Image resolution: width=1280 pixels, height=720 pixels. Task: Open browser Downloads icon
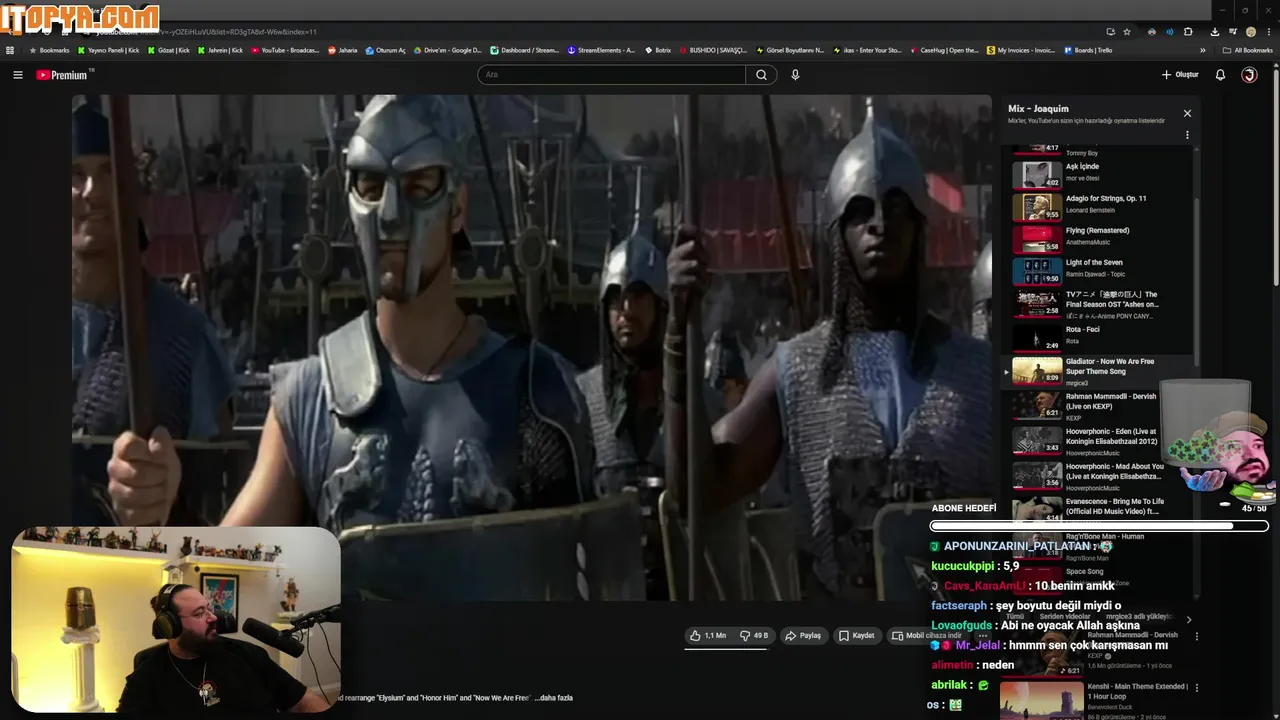1214,32
